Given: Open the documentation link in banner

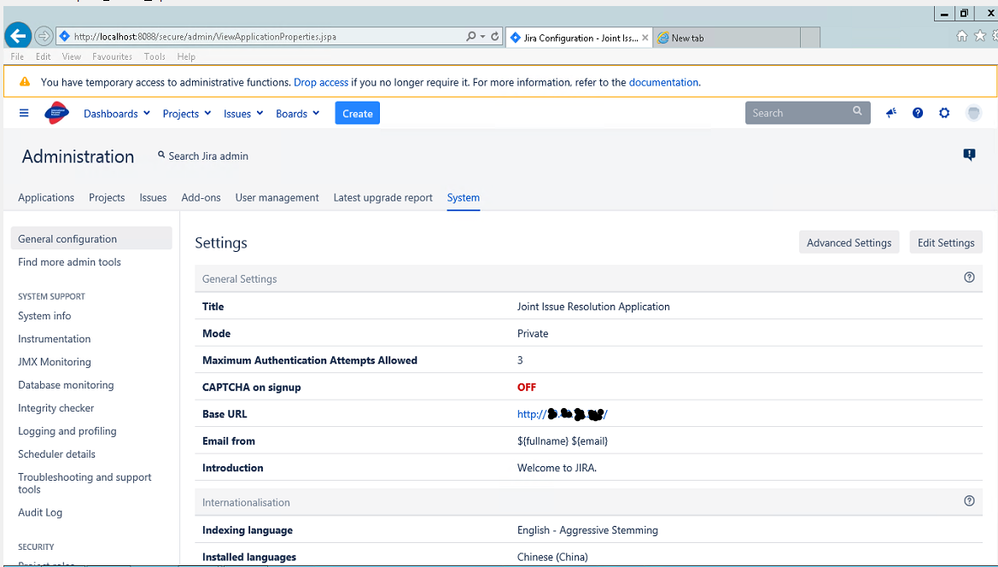Looking at the screenshot, I should coord(663,82).
